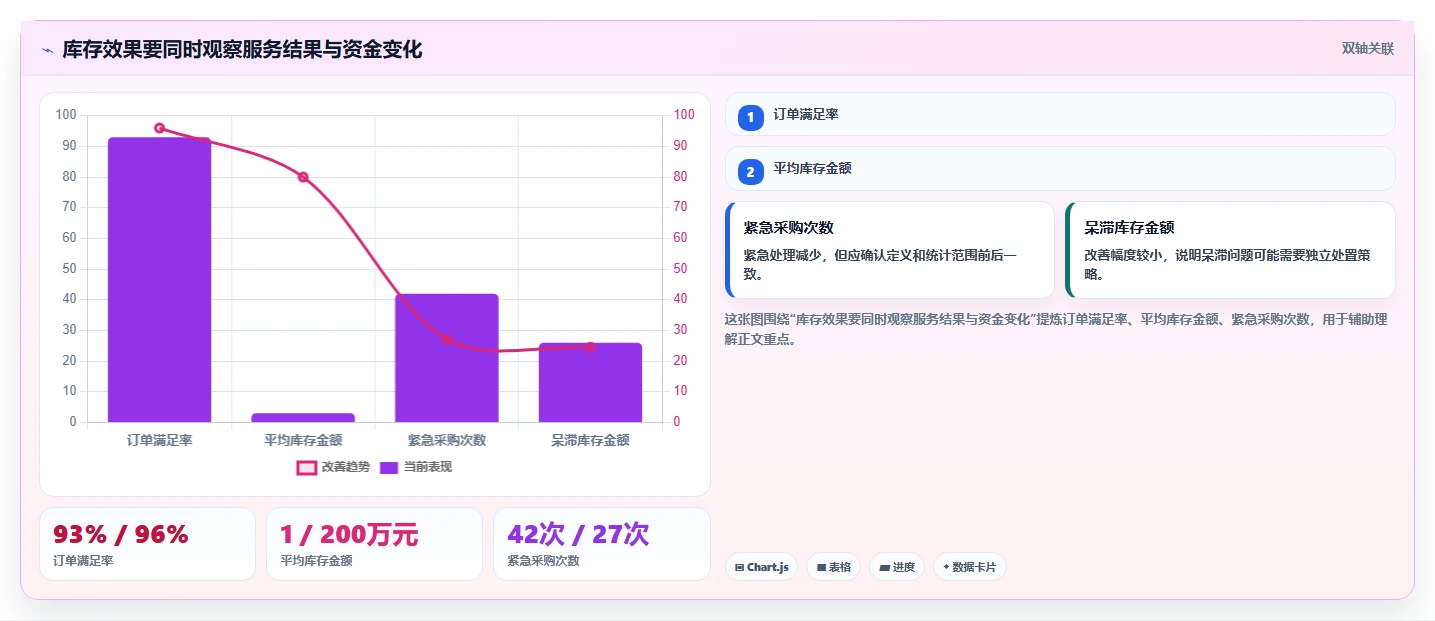The height and width of the screenshot is (621, 1435).
Task: Click trend line point at 平均库存金额
Action: coord(303,177)
